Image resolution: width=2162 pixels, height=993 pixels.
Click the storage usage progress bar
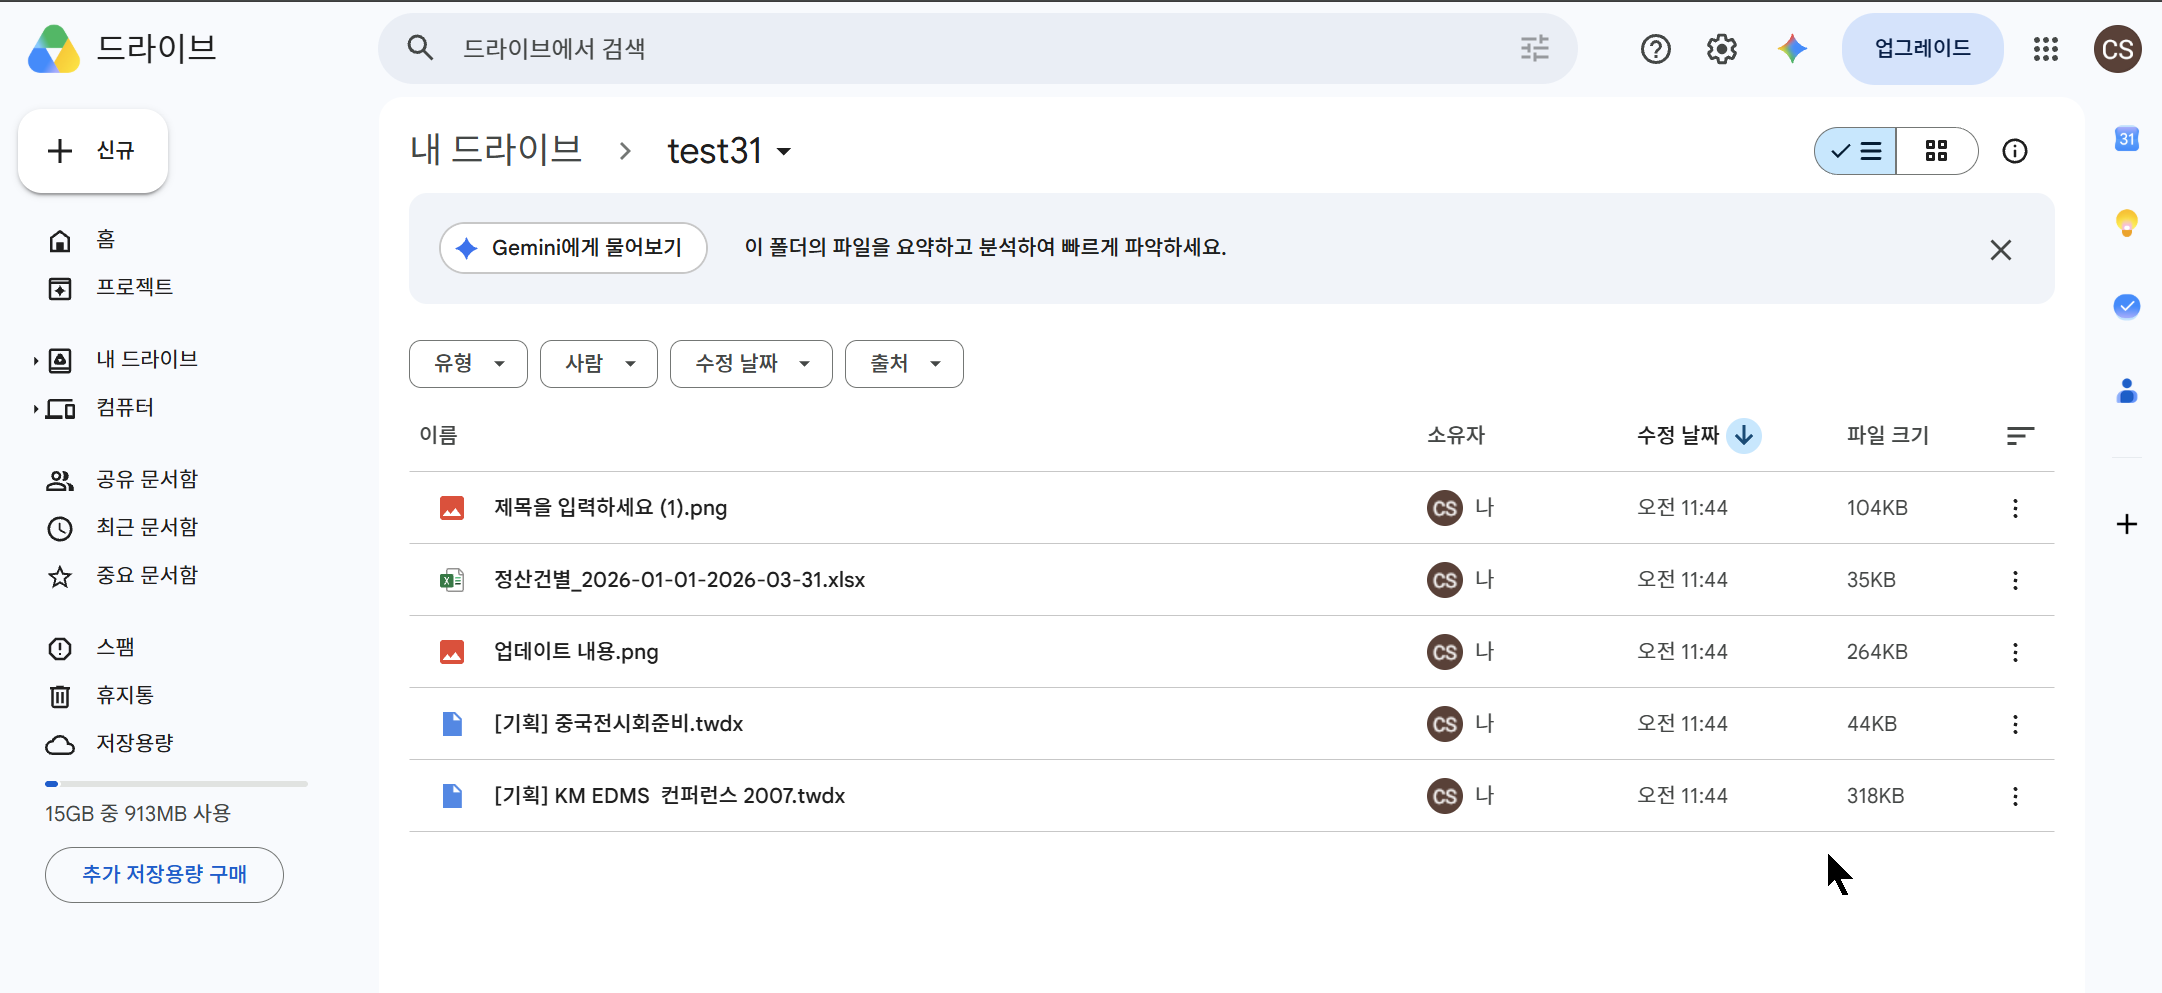pos(176,784)
